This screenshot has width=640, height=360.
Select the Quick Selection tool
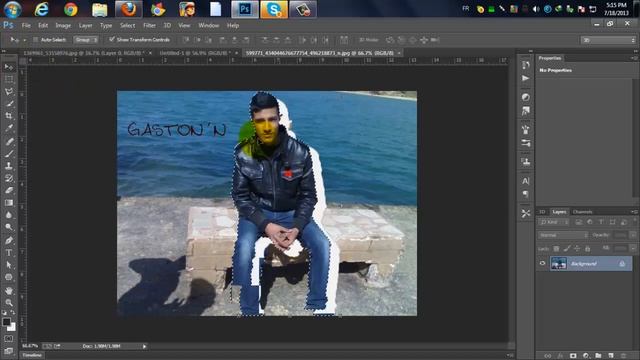pyautogui.click(x=9, y=103)
